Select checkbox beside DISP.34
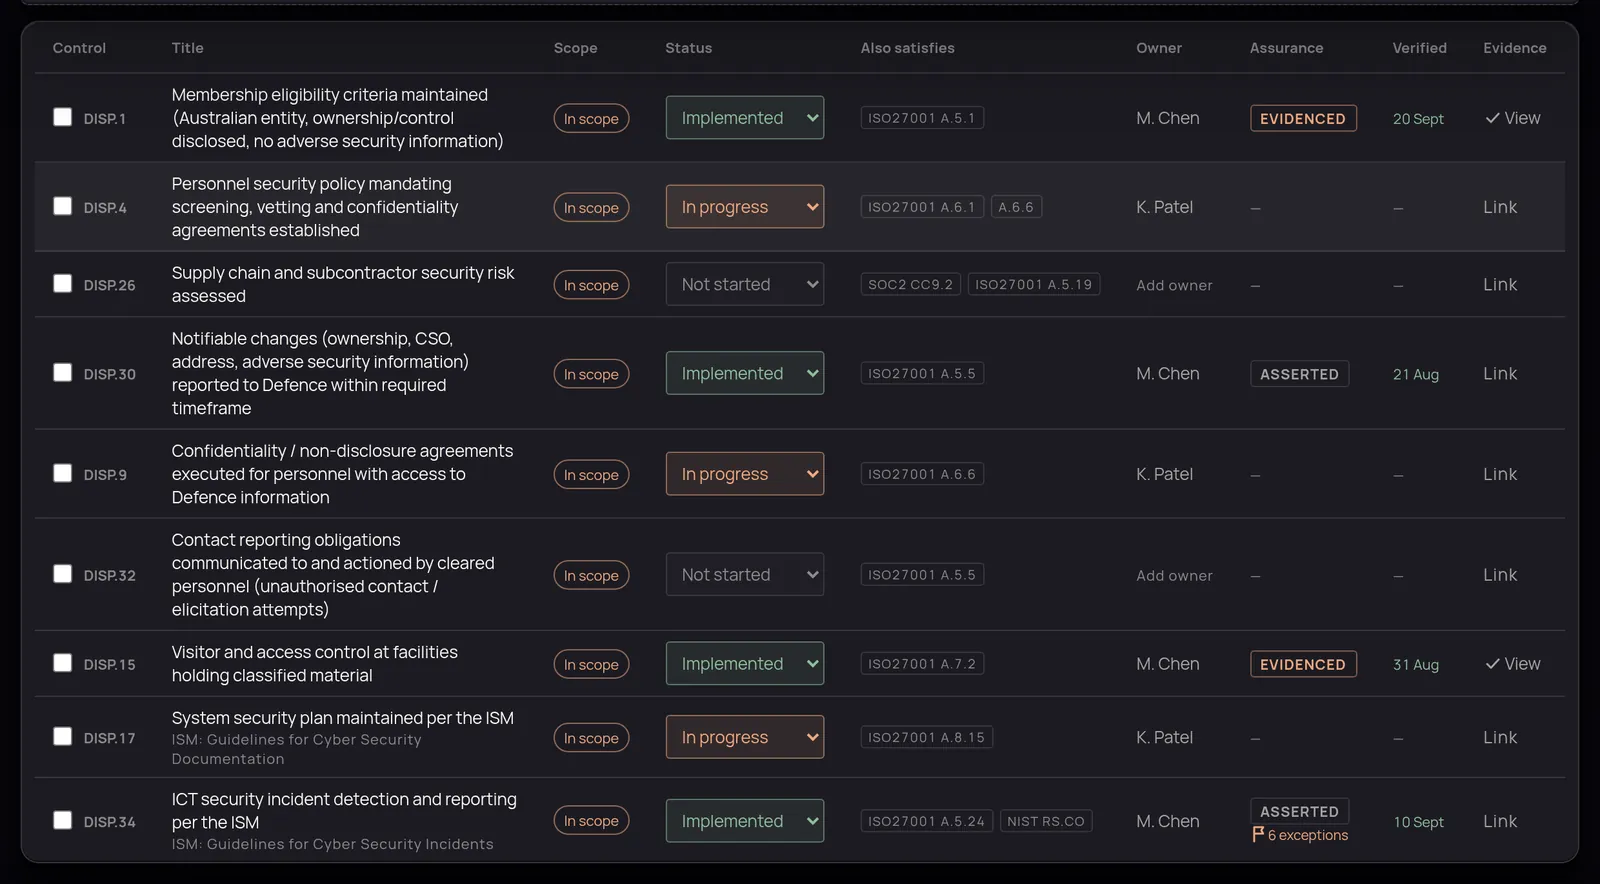The image size is (1600, 884). point(62,820)
